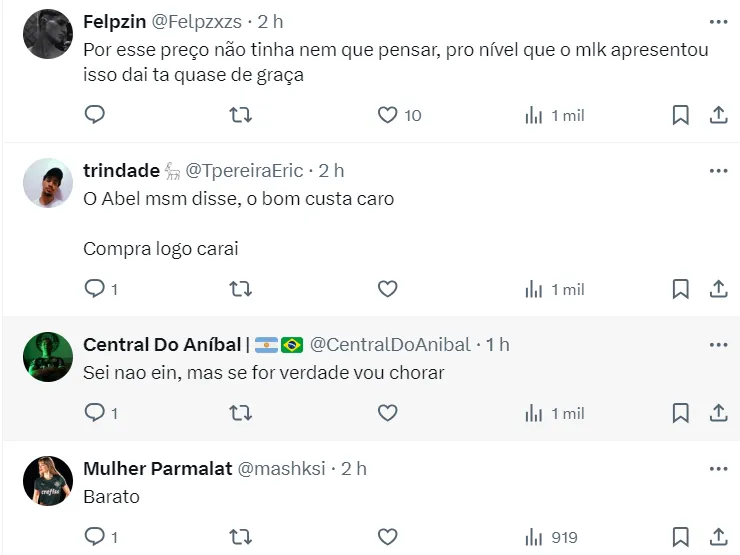View the 919 views on Mulher Parmalat's tweet
Image resolution: width=740 pixels, height=555 pixels.
click(552, 537)
